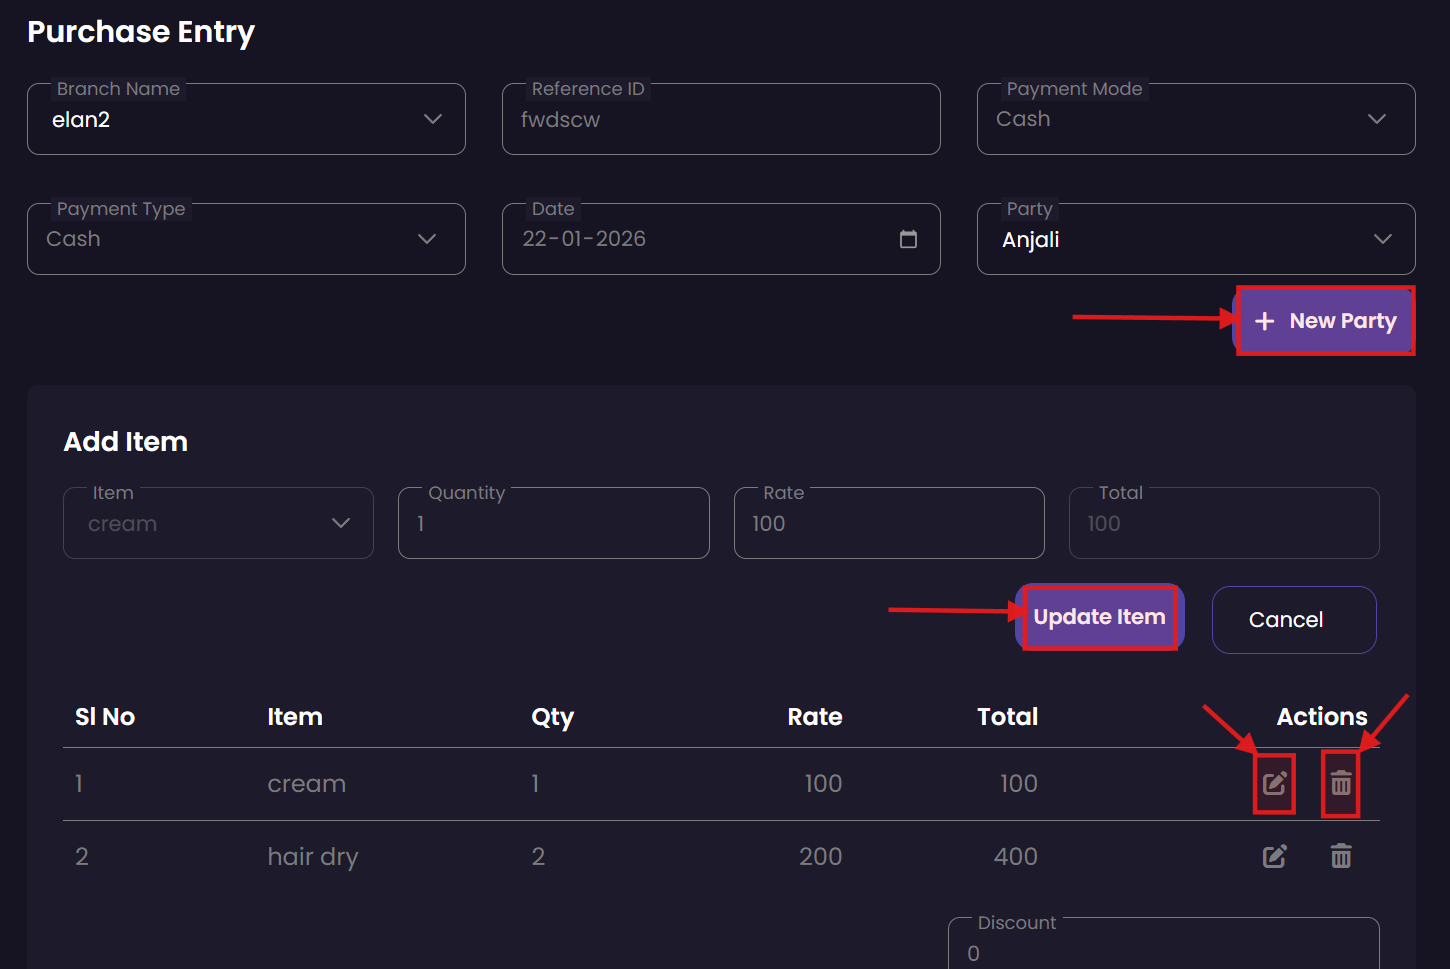Edit the cream row entry
This screenshot has width=1450, height=969.
coord(1274,783)
